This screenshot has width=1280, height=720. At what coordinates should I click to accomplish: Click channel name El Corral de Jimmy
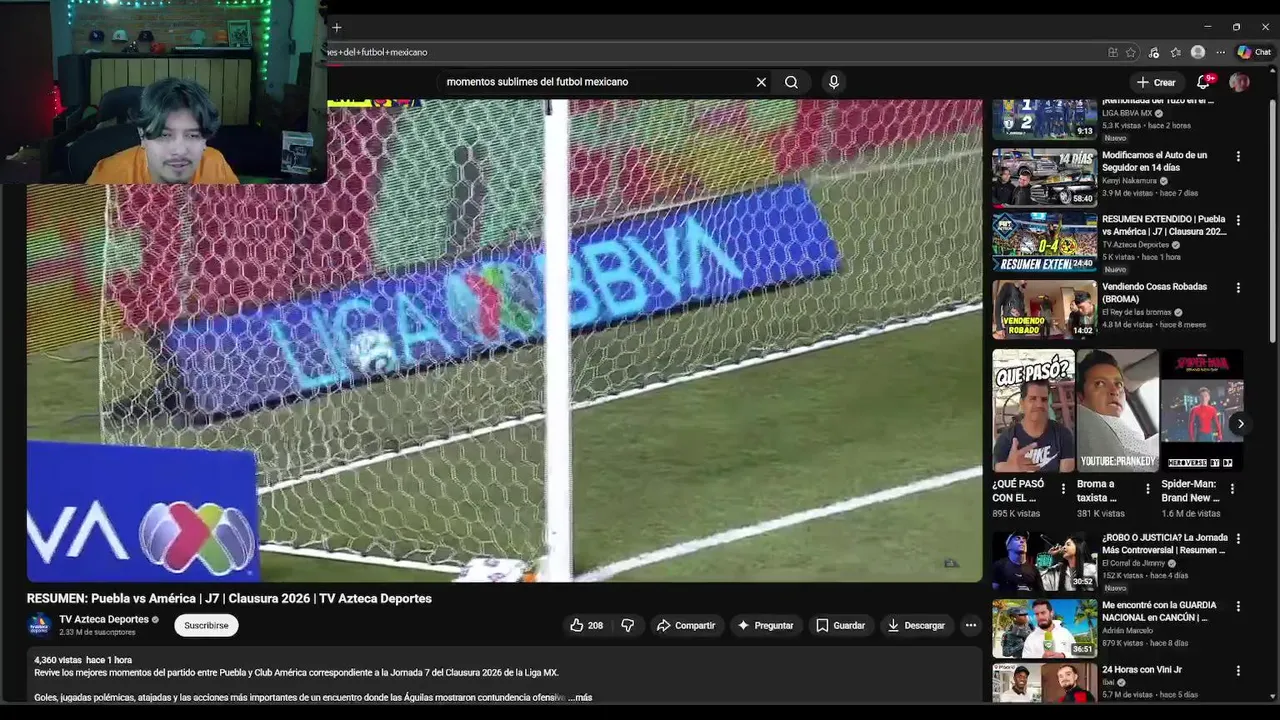[x=1135, y=563]
